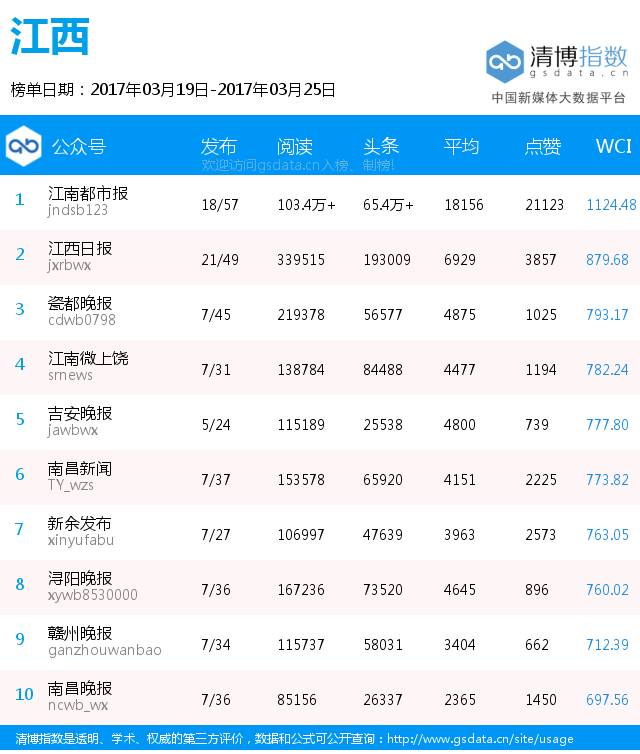Select account ID ganzhouwanbao

point(105,650)
